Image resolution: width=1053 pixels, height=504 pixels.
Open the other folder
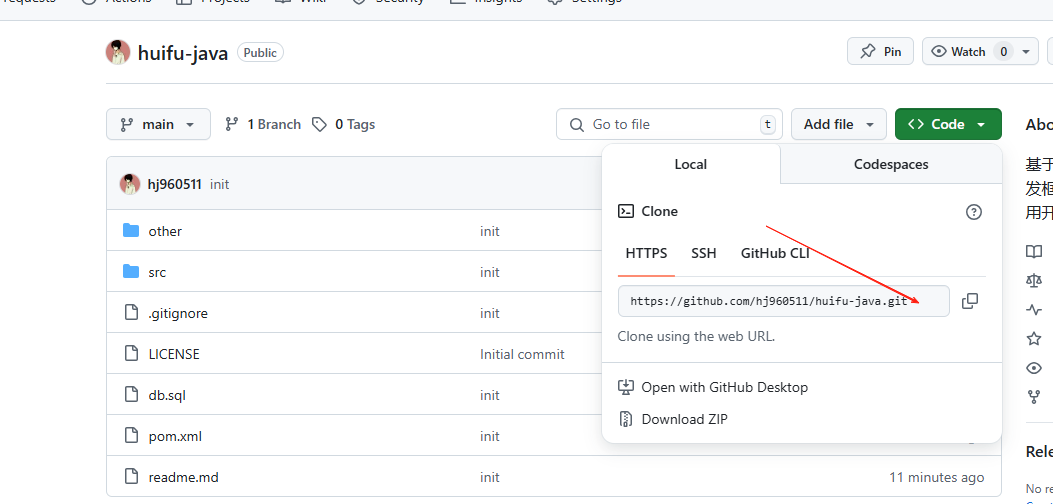165,231
